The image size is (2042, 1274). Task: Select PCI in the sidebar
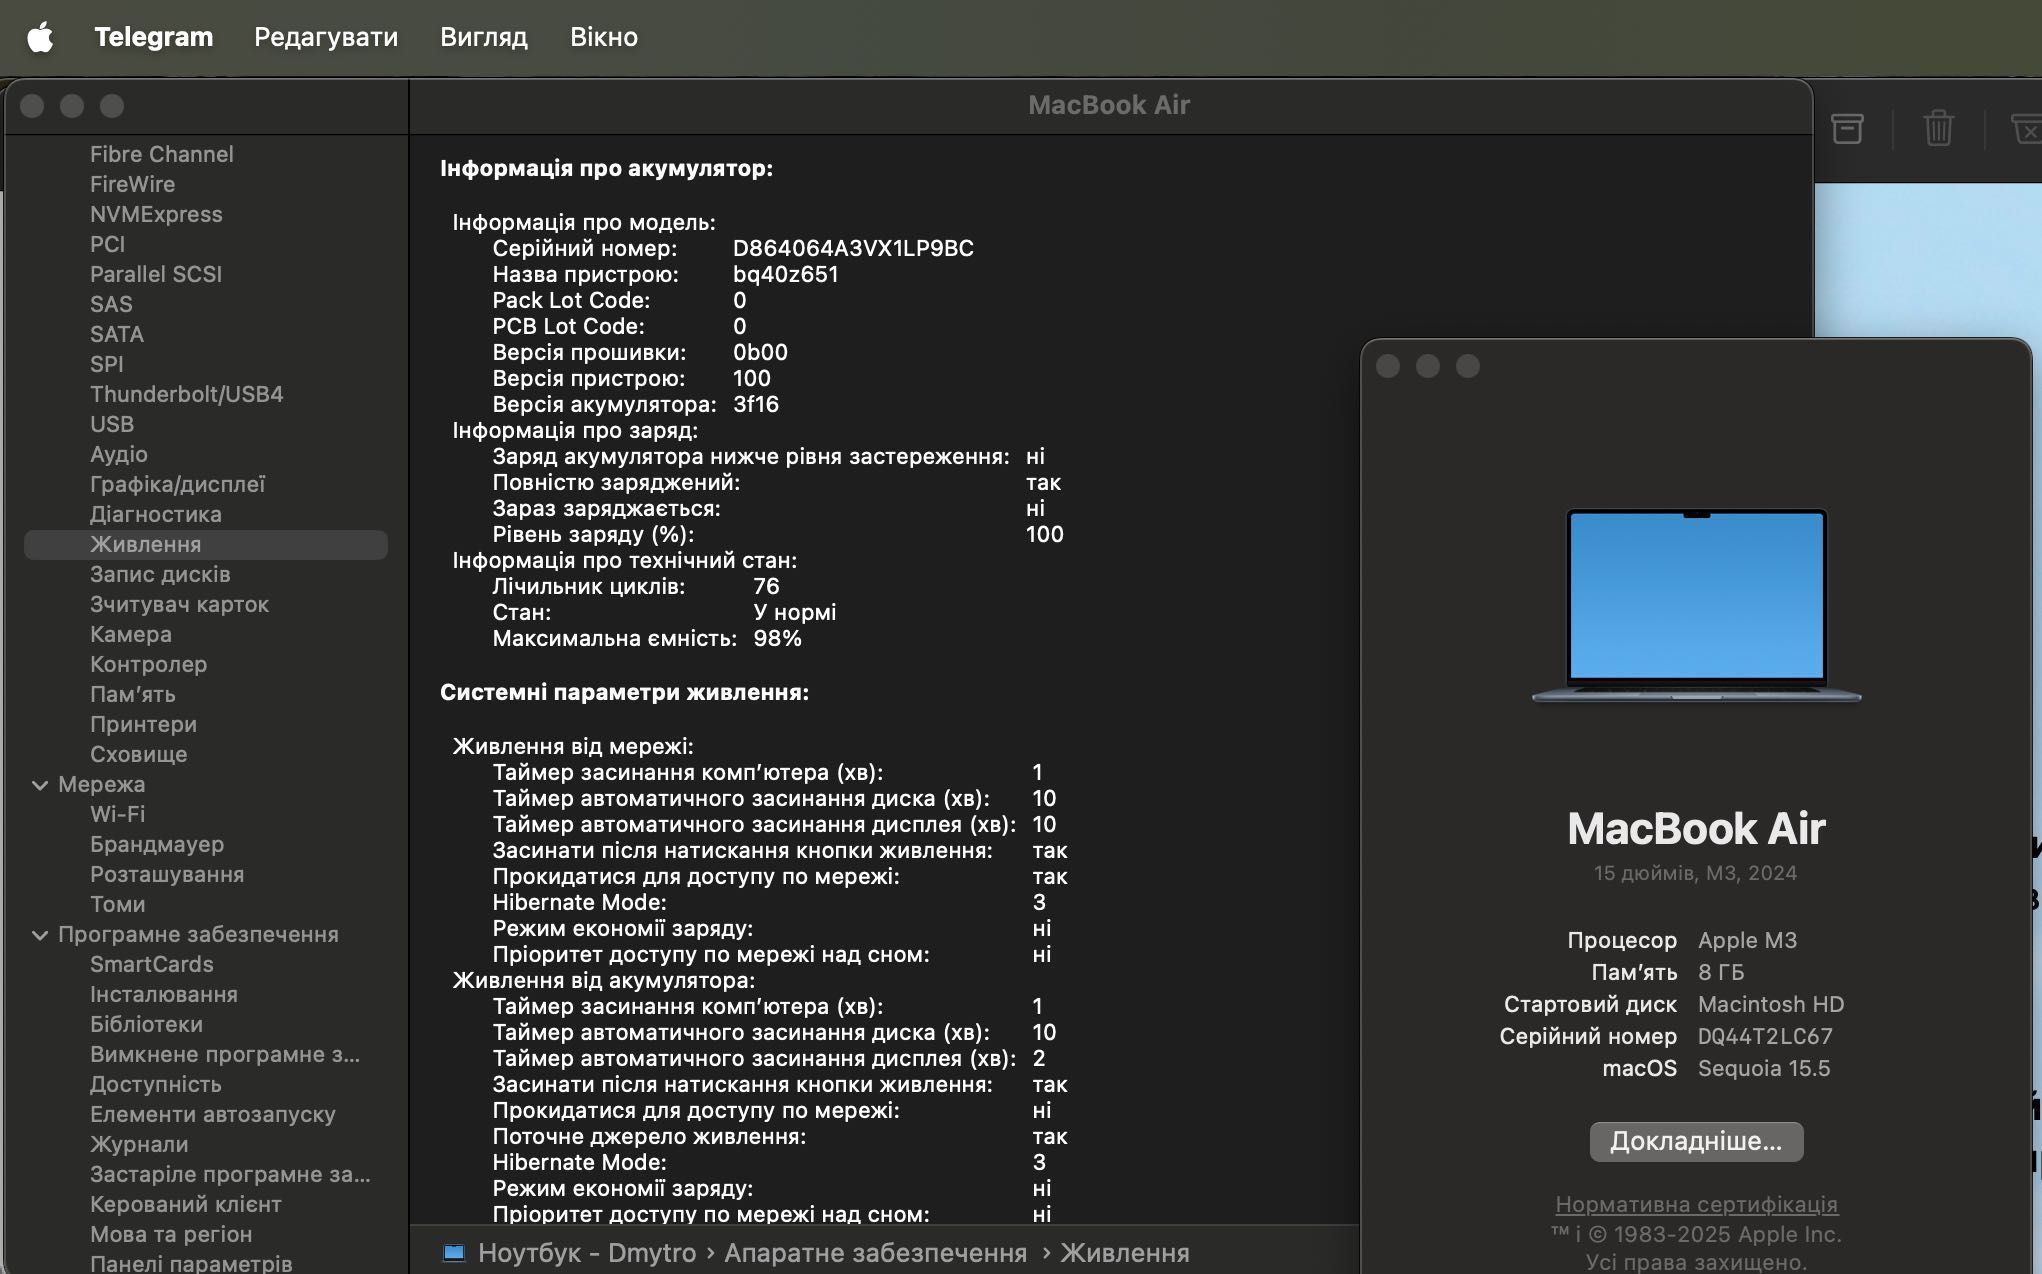click(107, 244)
